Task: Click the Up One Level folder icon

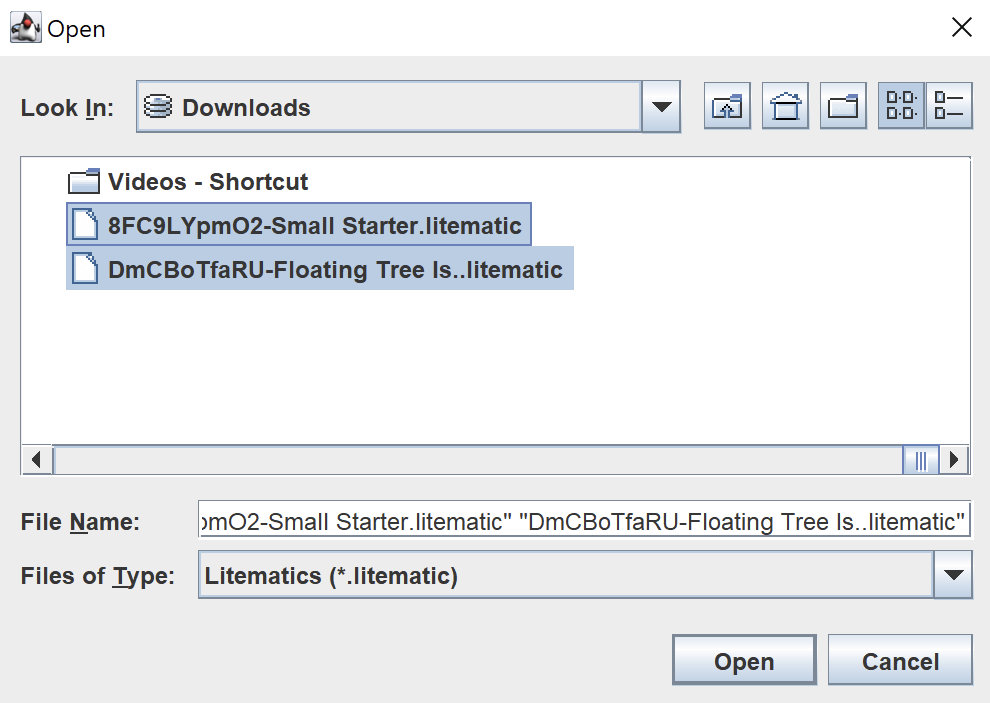Action: pos(727,107)
